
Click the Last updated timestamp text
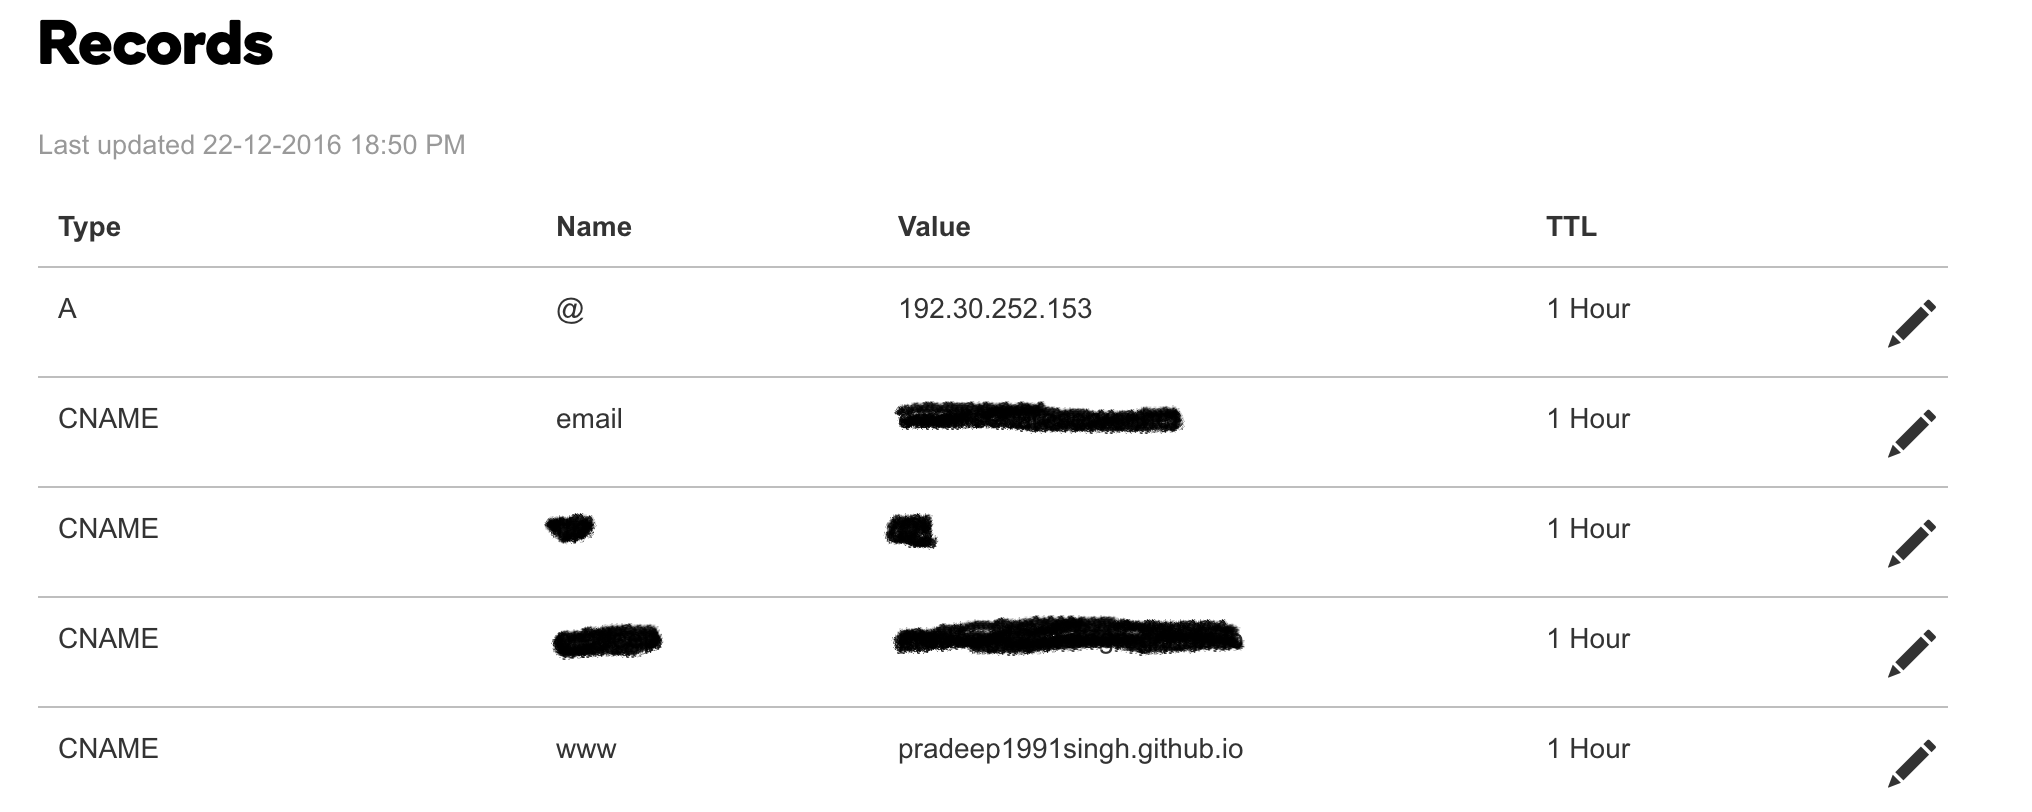(x=252, y=145)
